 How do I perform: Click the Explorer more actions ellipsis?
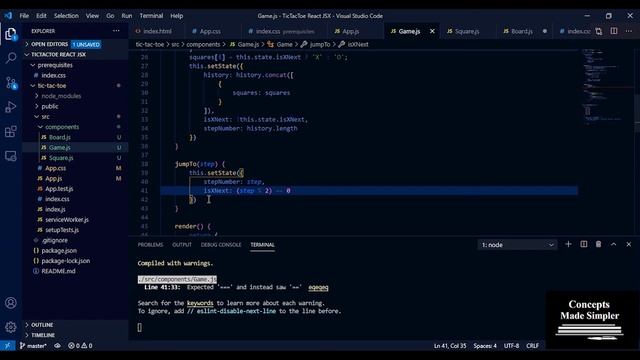[116, 31]
